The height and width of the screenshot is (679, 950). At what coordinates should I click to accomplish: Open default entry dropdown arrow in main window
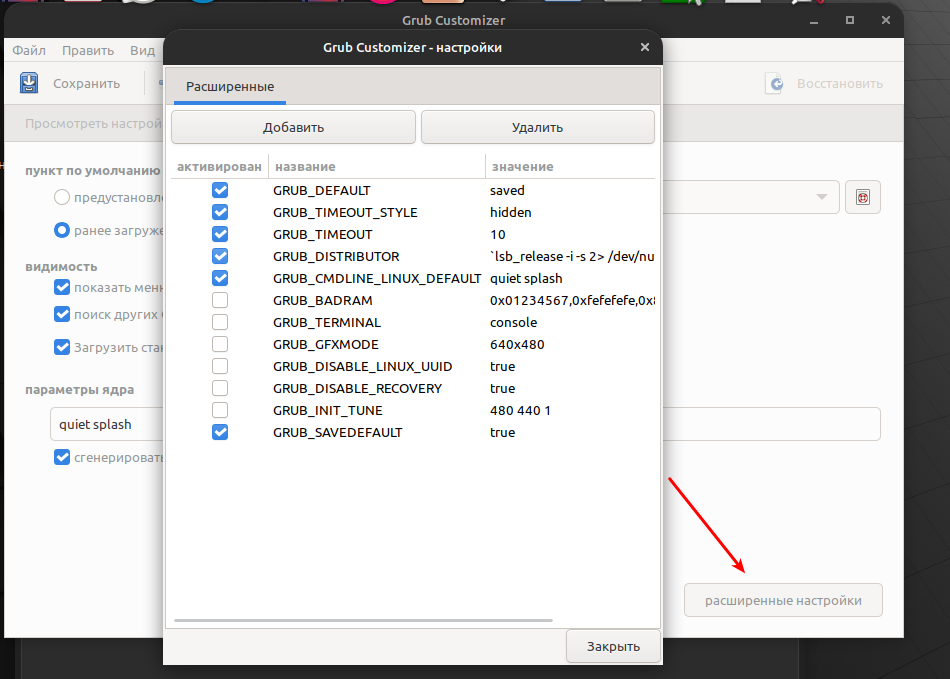[822, 197]
